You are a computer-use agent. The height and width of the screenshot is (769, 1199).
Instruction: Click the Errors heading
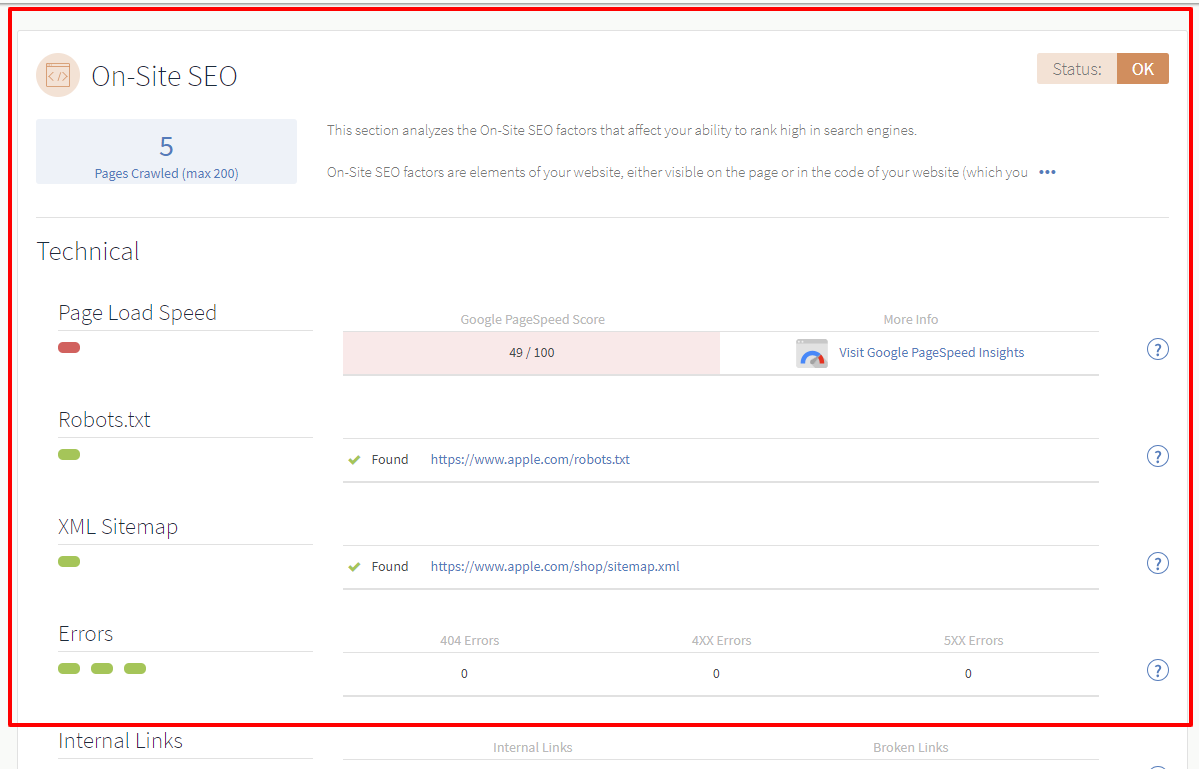[x=86, y=634]
